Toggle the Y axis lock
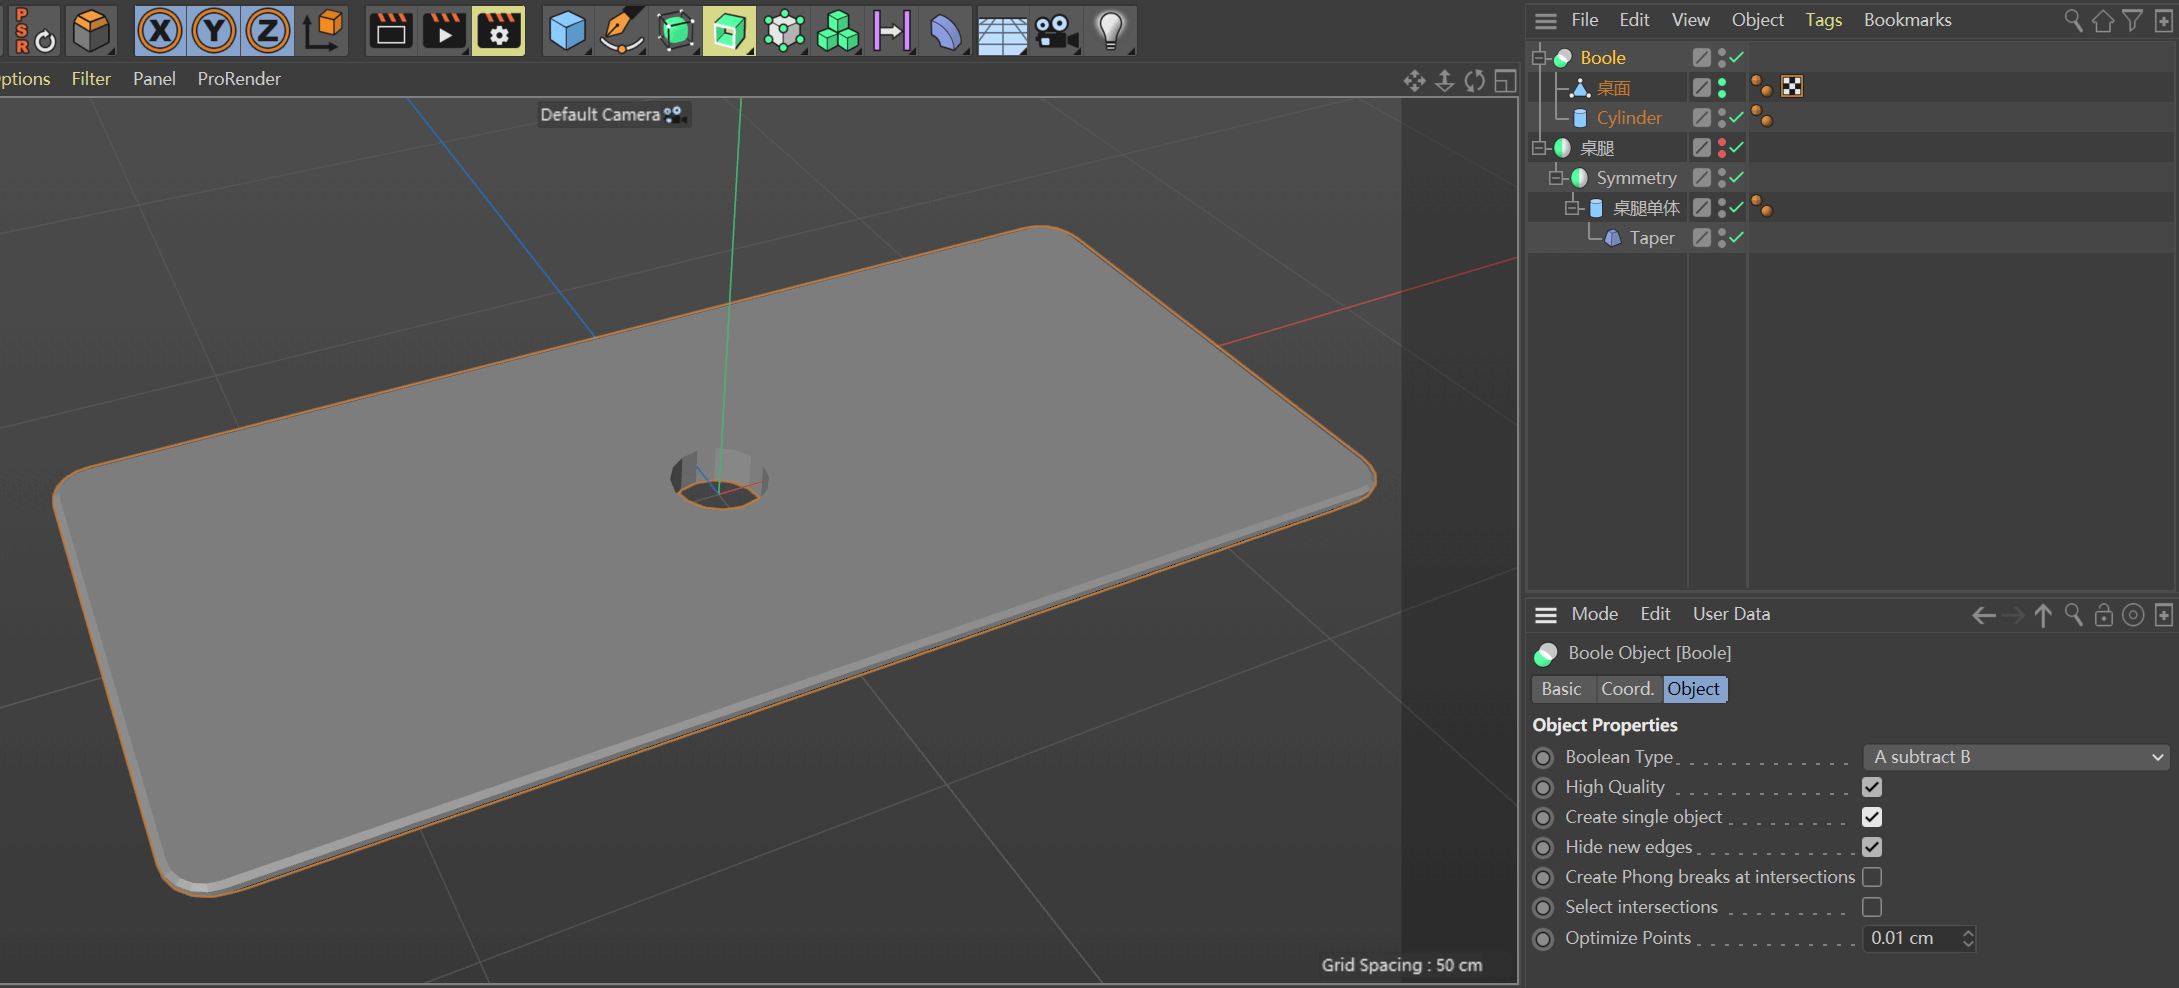 tap(214, 31)
